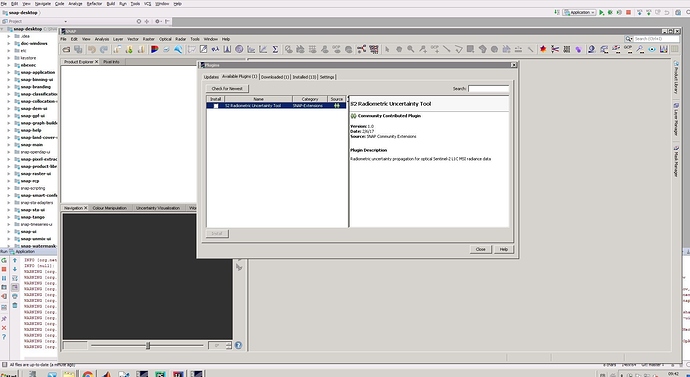
Task: Click the Navigation zoom slider handle
Action: pos(148,346)
